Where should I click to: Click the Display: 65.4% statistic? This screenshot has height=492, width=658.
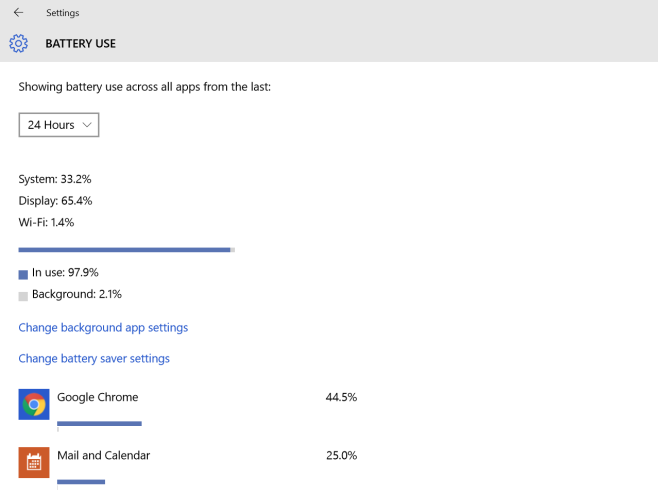pyautogui.click(x=55, y=201)
